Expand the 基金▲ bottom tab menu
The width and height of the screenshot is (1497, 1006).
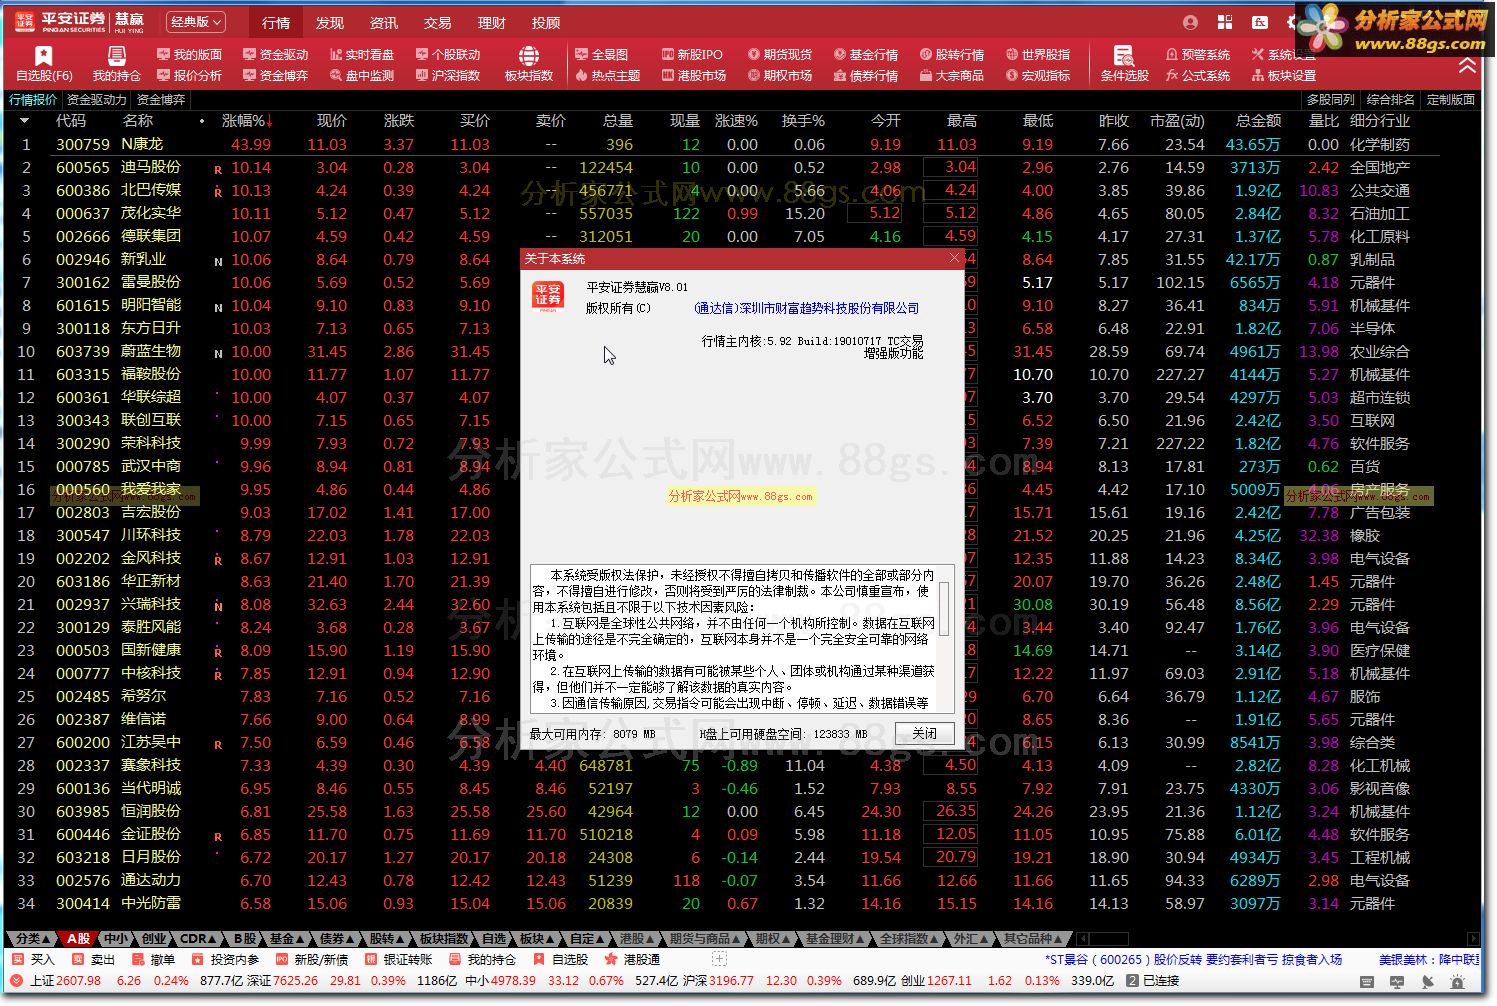[x=286, y=939]
